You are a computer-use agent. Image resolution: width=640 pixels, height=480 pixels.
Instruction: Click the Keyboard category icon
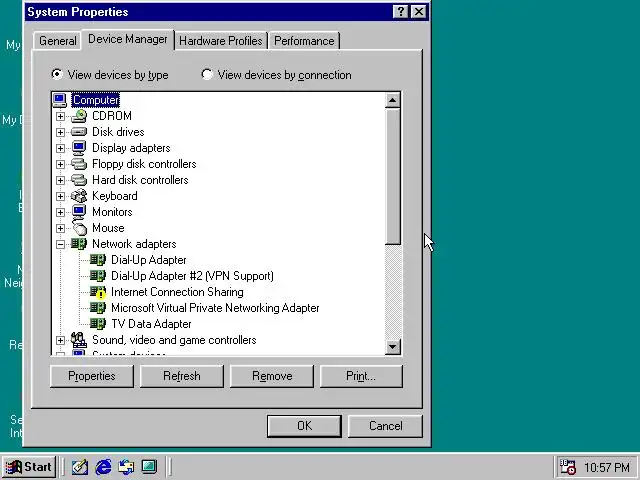click(79, 196)
